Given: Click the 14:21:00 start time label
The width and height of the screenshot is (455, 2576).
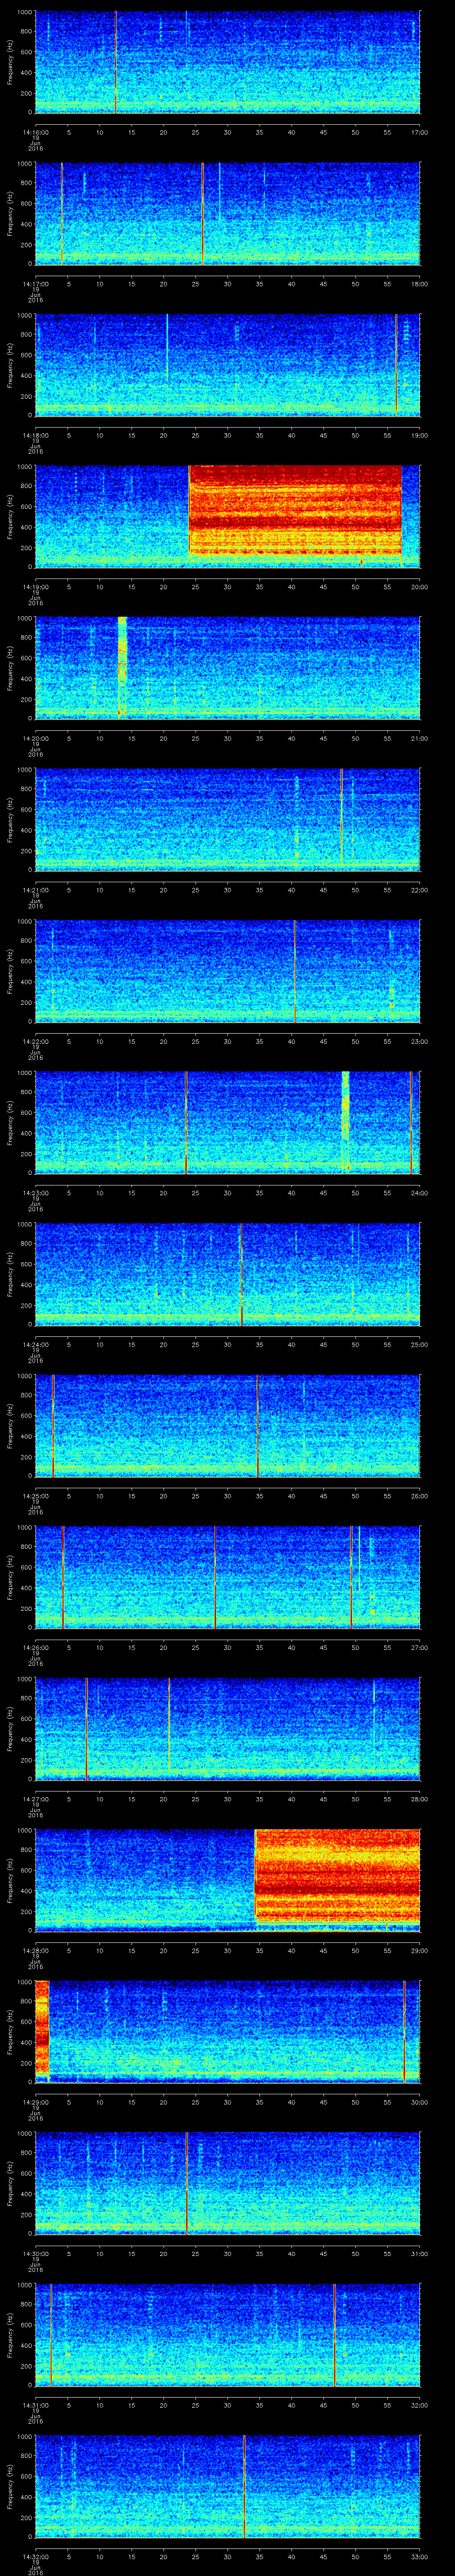Looking at the screenshot, I should pyautogui.click(x=36, y=890).
